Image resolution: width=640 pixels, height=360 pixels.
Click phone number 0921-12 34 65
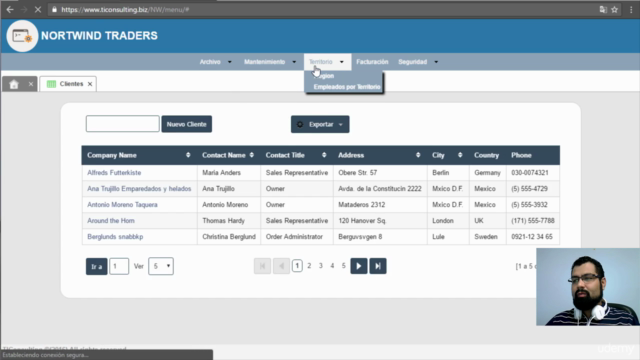coord(532,237)
